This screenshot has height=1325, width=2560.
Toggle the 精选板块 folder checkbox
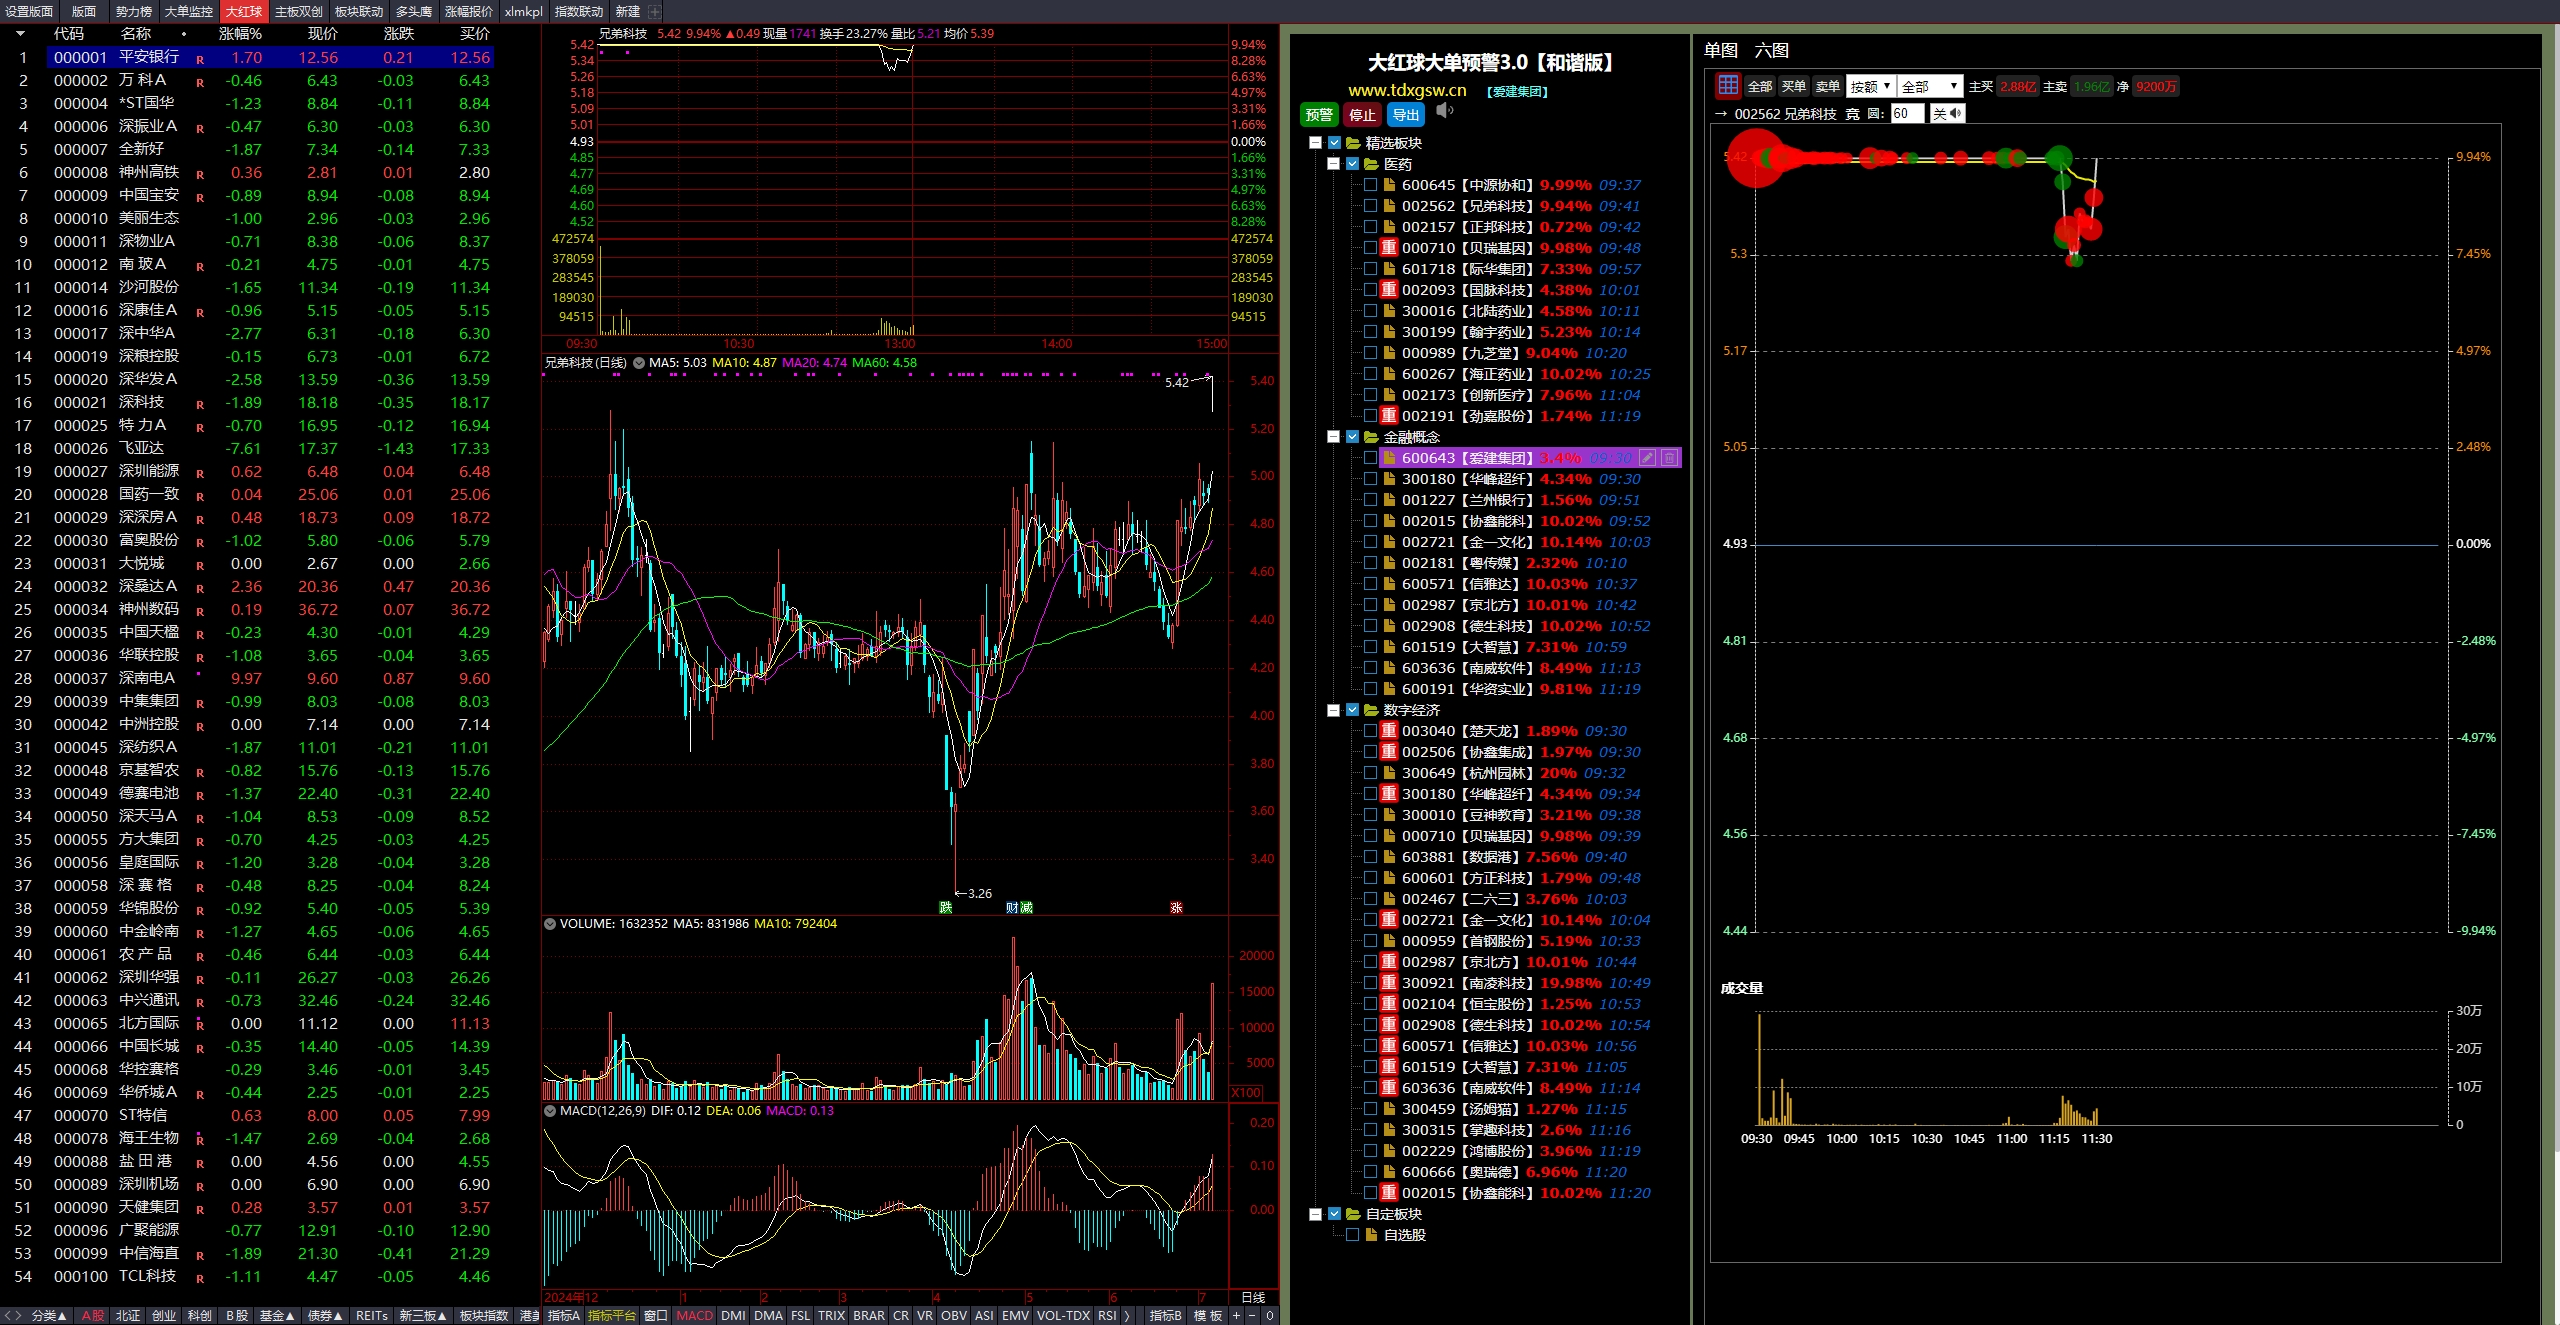pos(1334,143)
